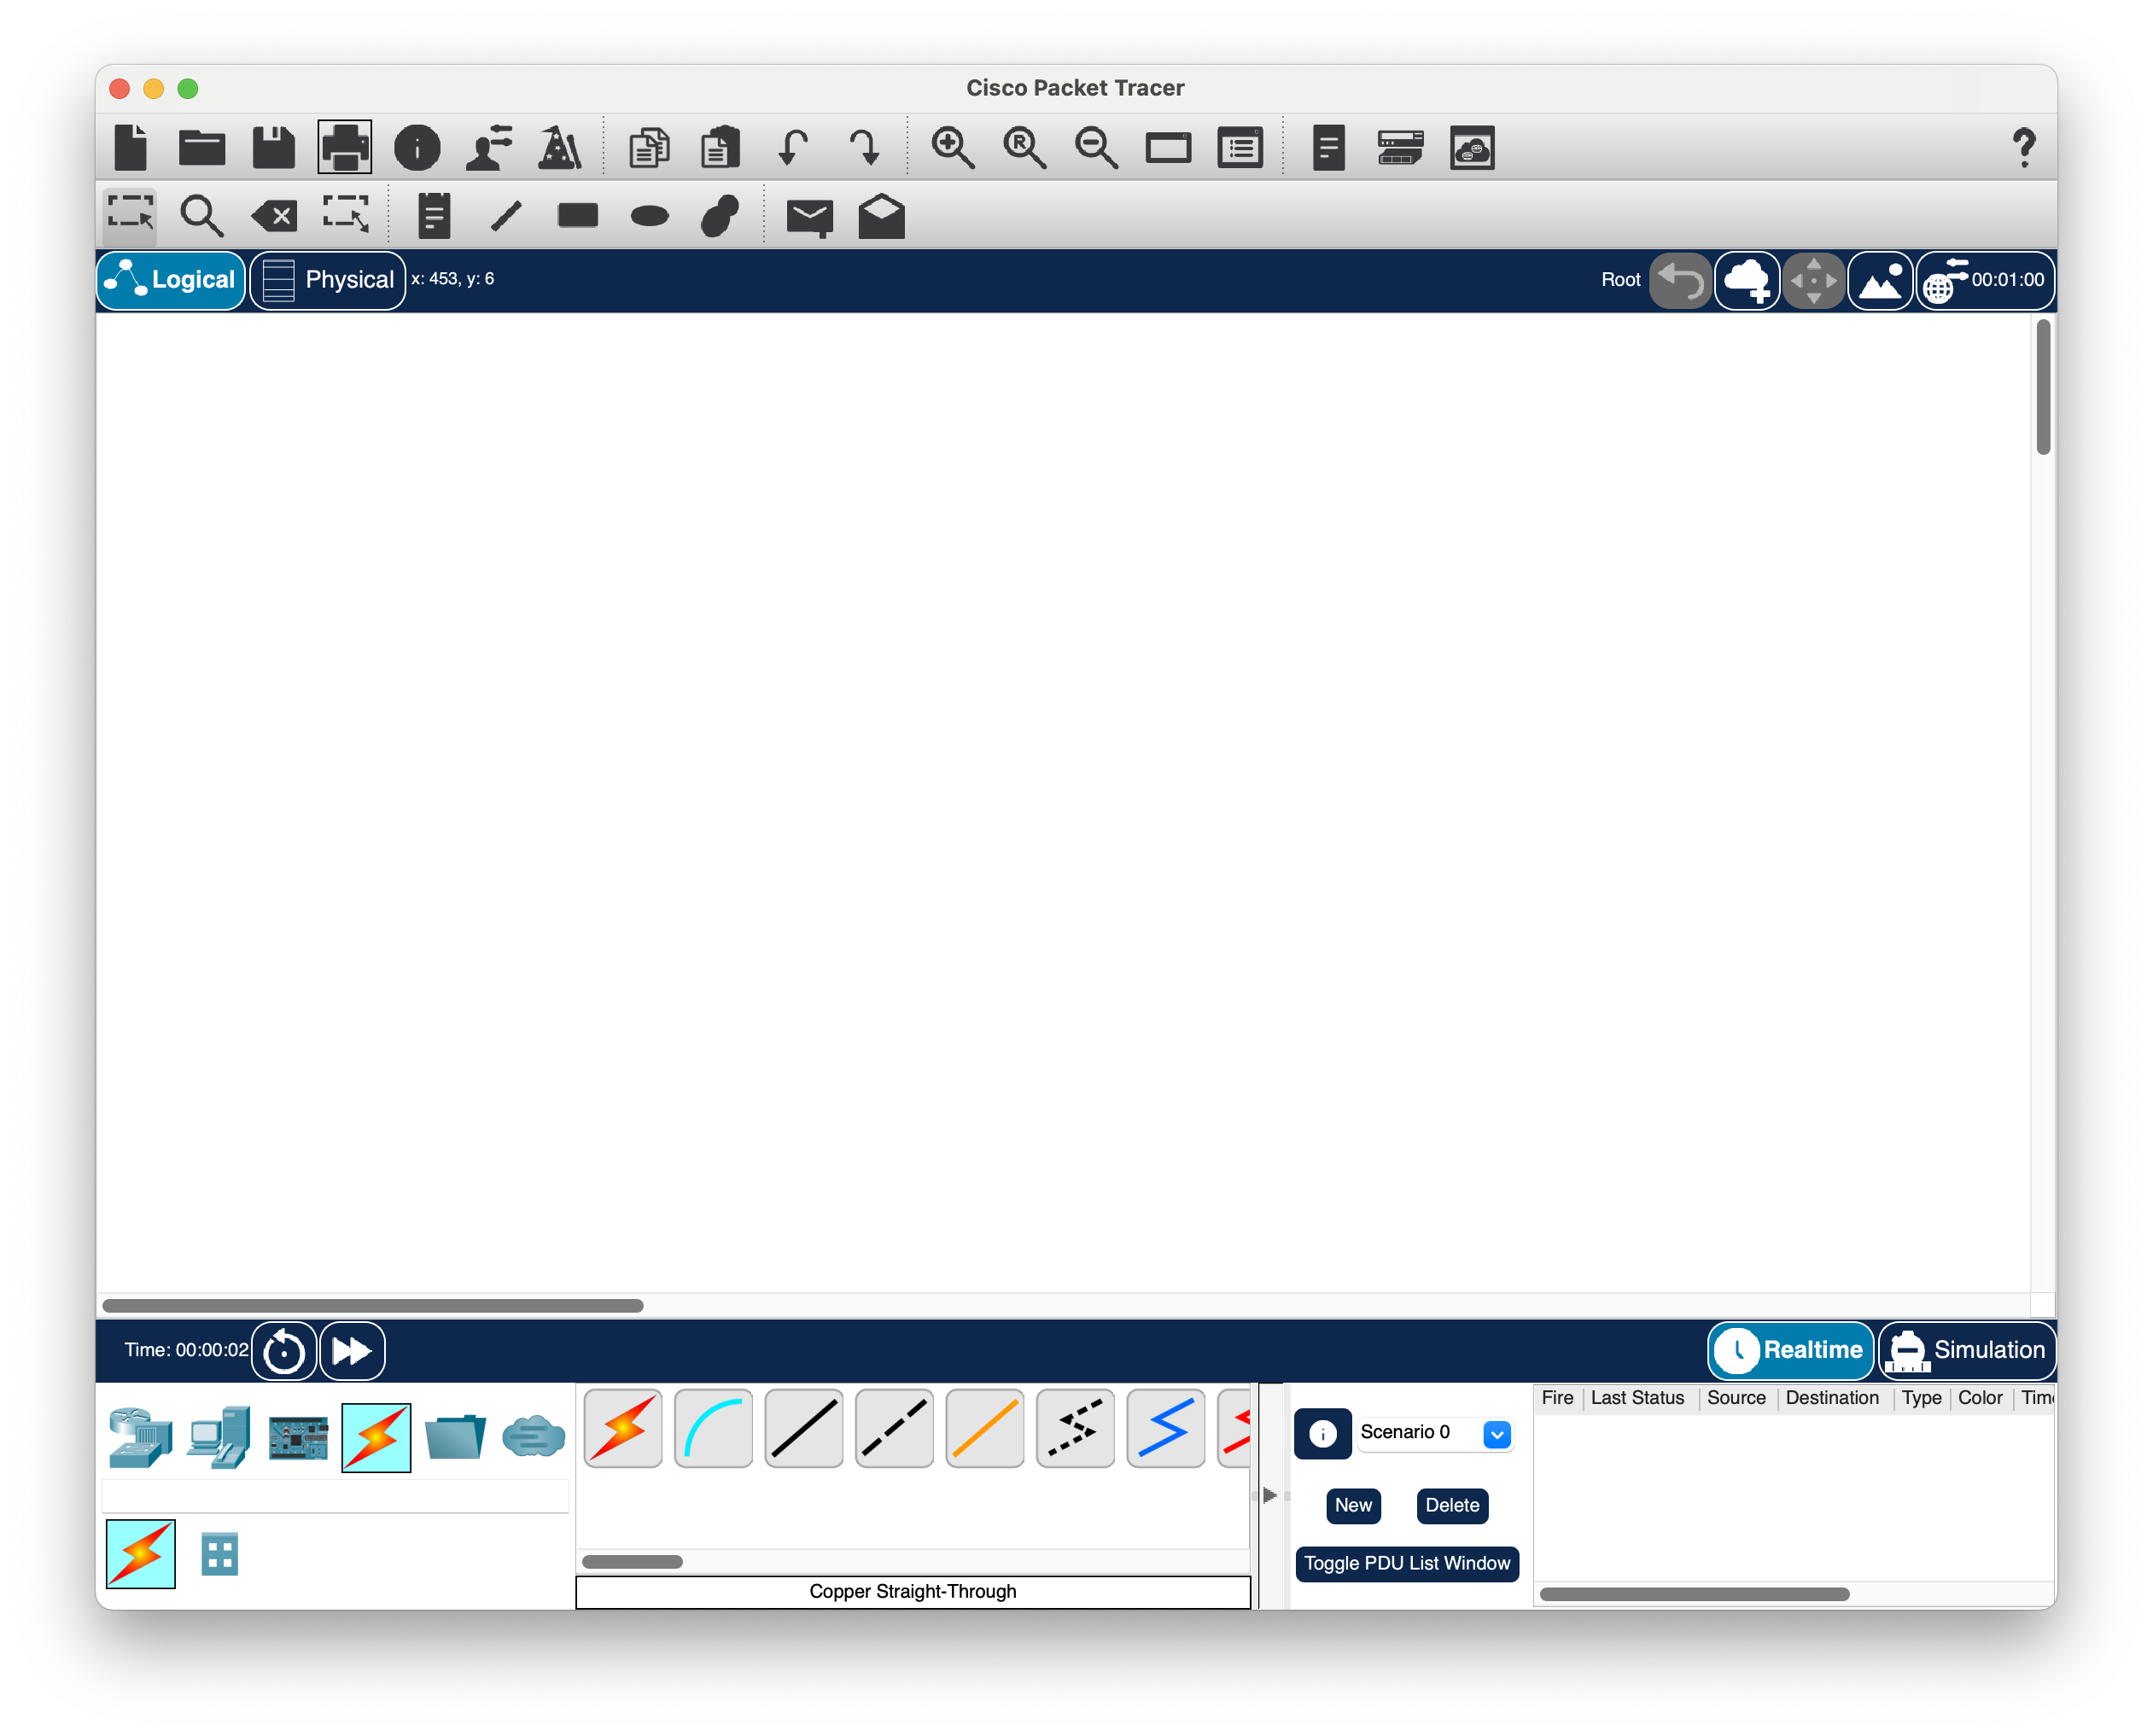Add a Simple PDU closed envelope
This screenshot has height=1736, width=2153.
809,217
